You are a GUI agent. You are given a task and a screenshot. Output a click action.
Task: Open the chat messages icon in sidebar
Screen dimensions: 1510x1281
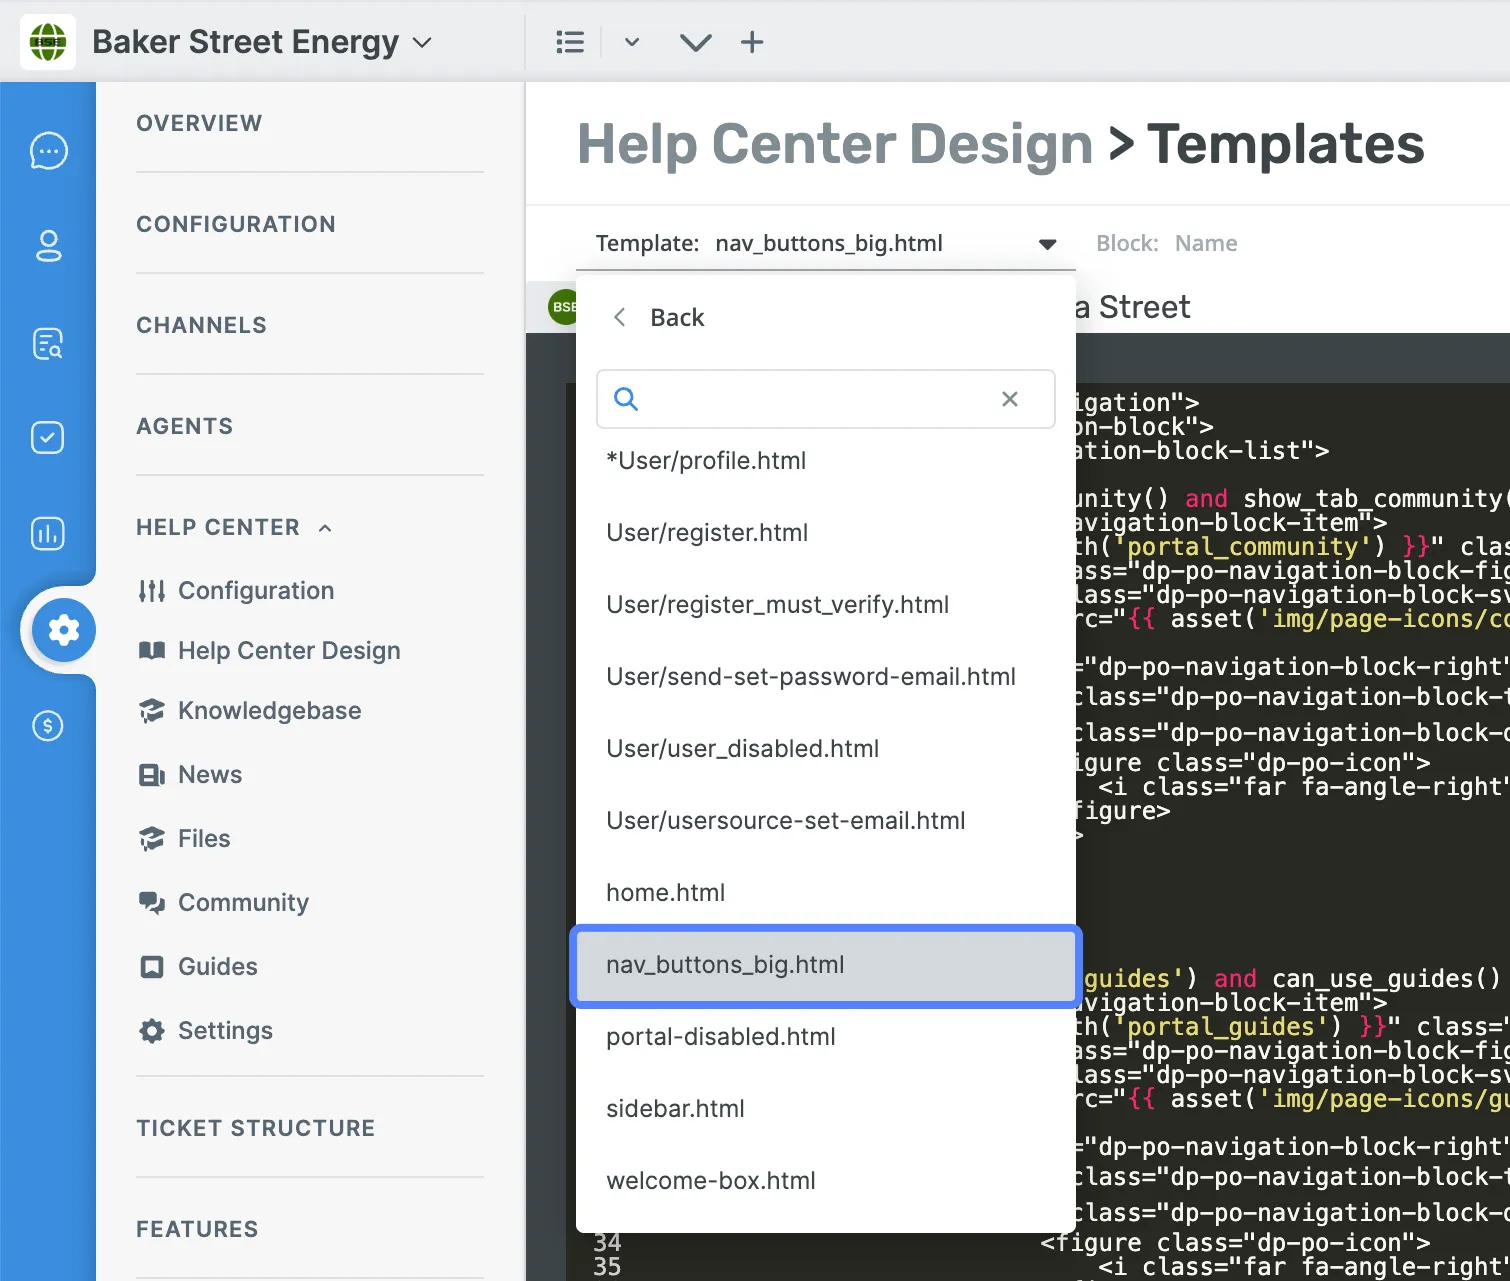pyautogui.click(x=48, y=151)
